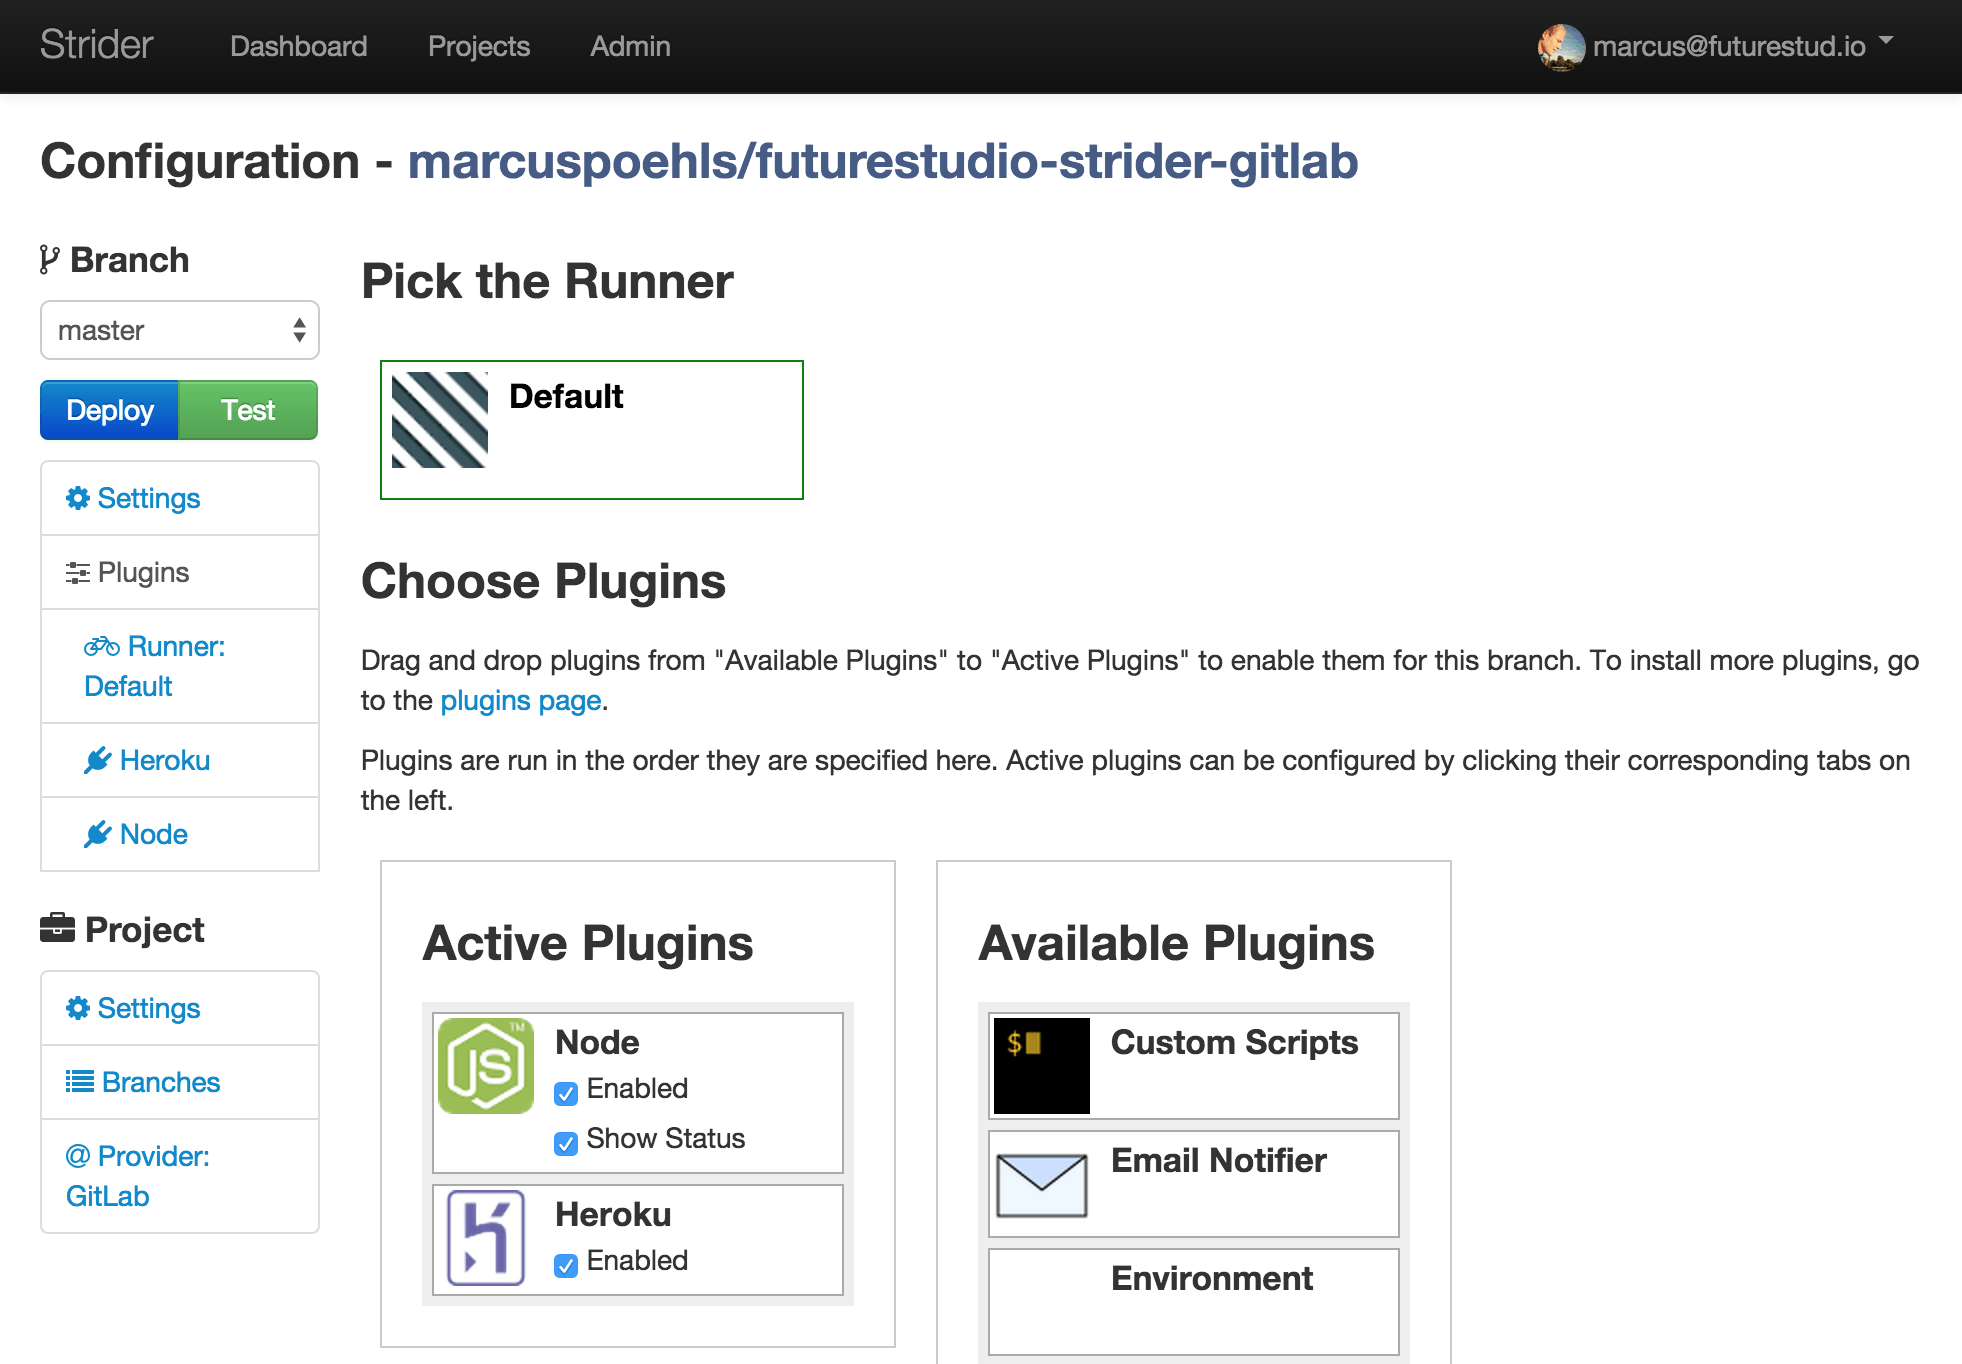The width and height of the screenshot is (1962, 1364).
Task: Click the Runner bicycle icon
Action: tap(102, 646)
